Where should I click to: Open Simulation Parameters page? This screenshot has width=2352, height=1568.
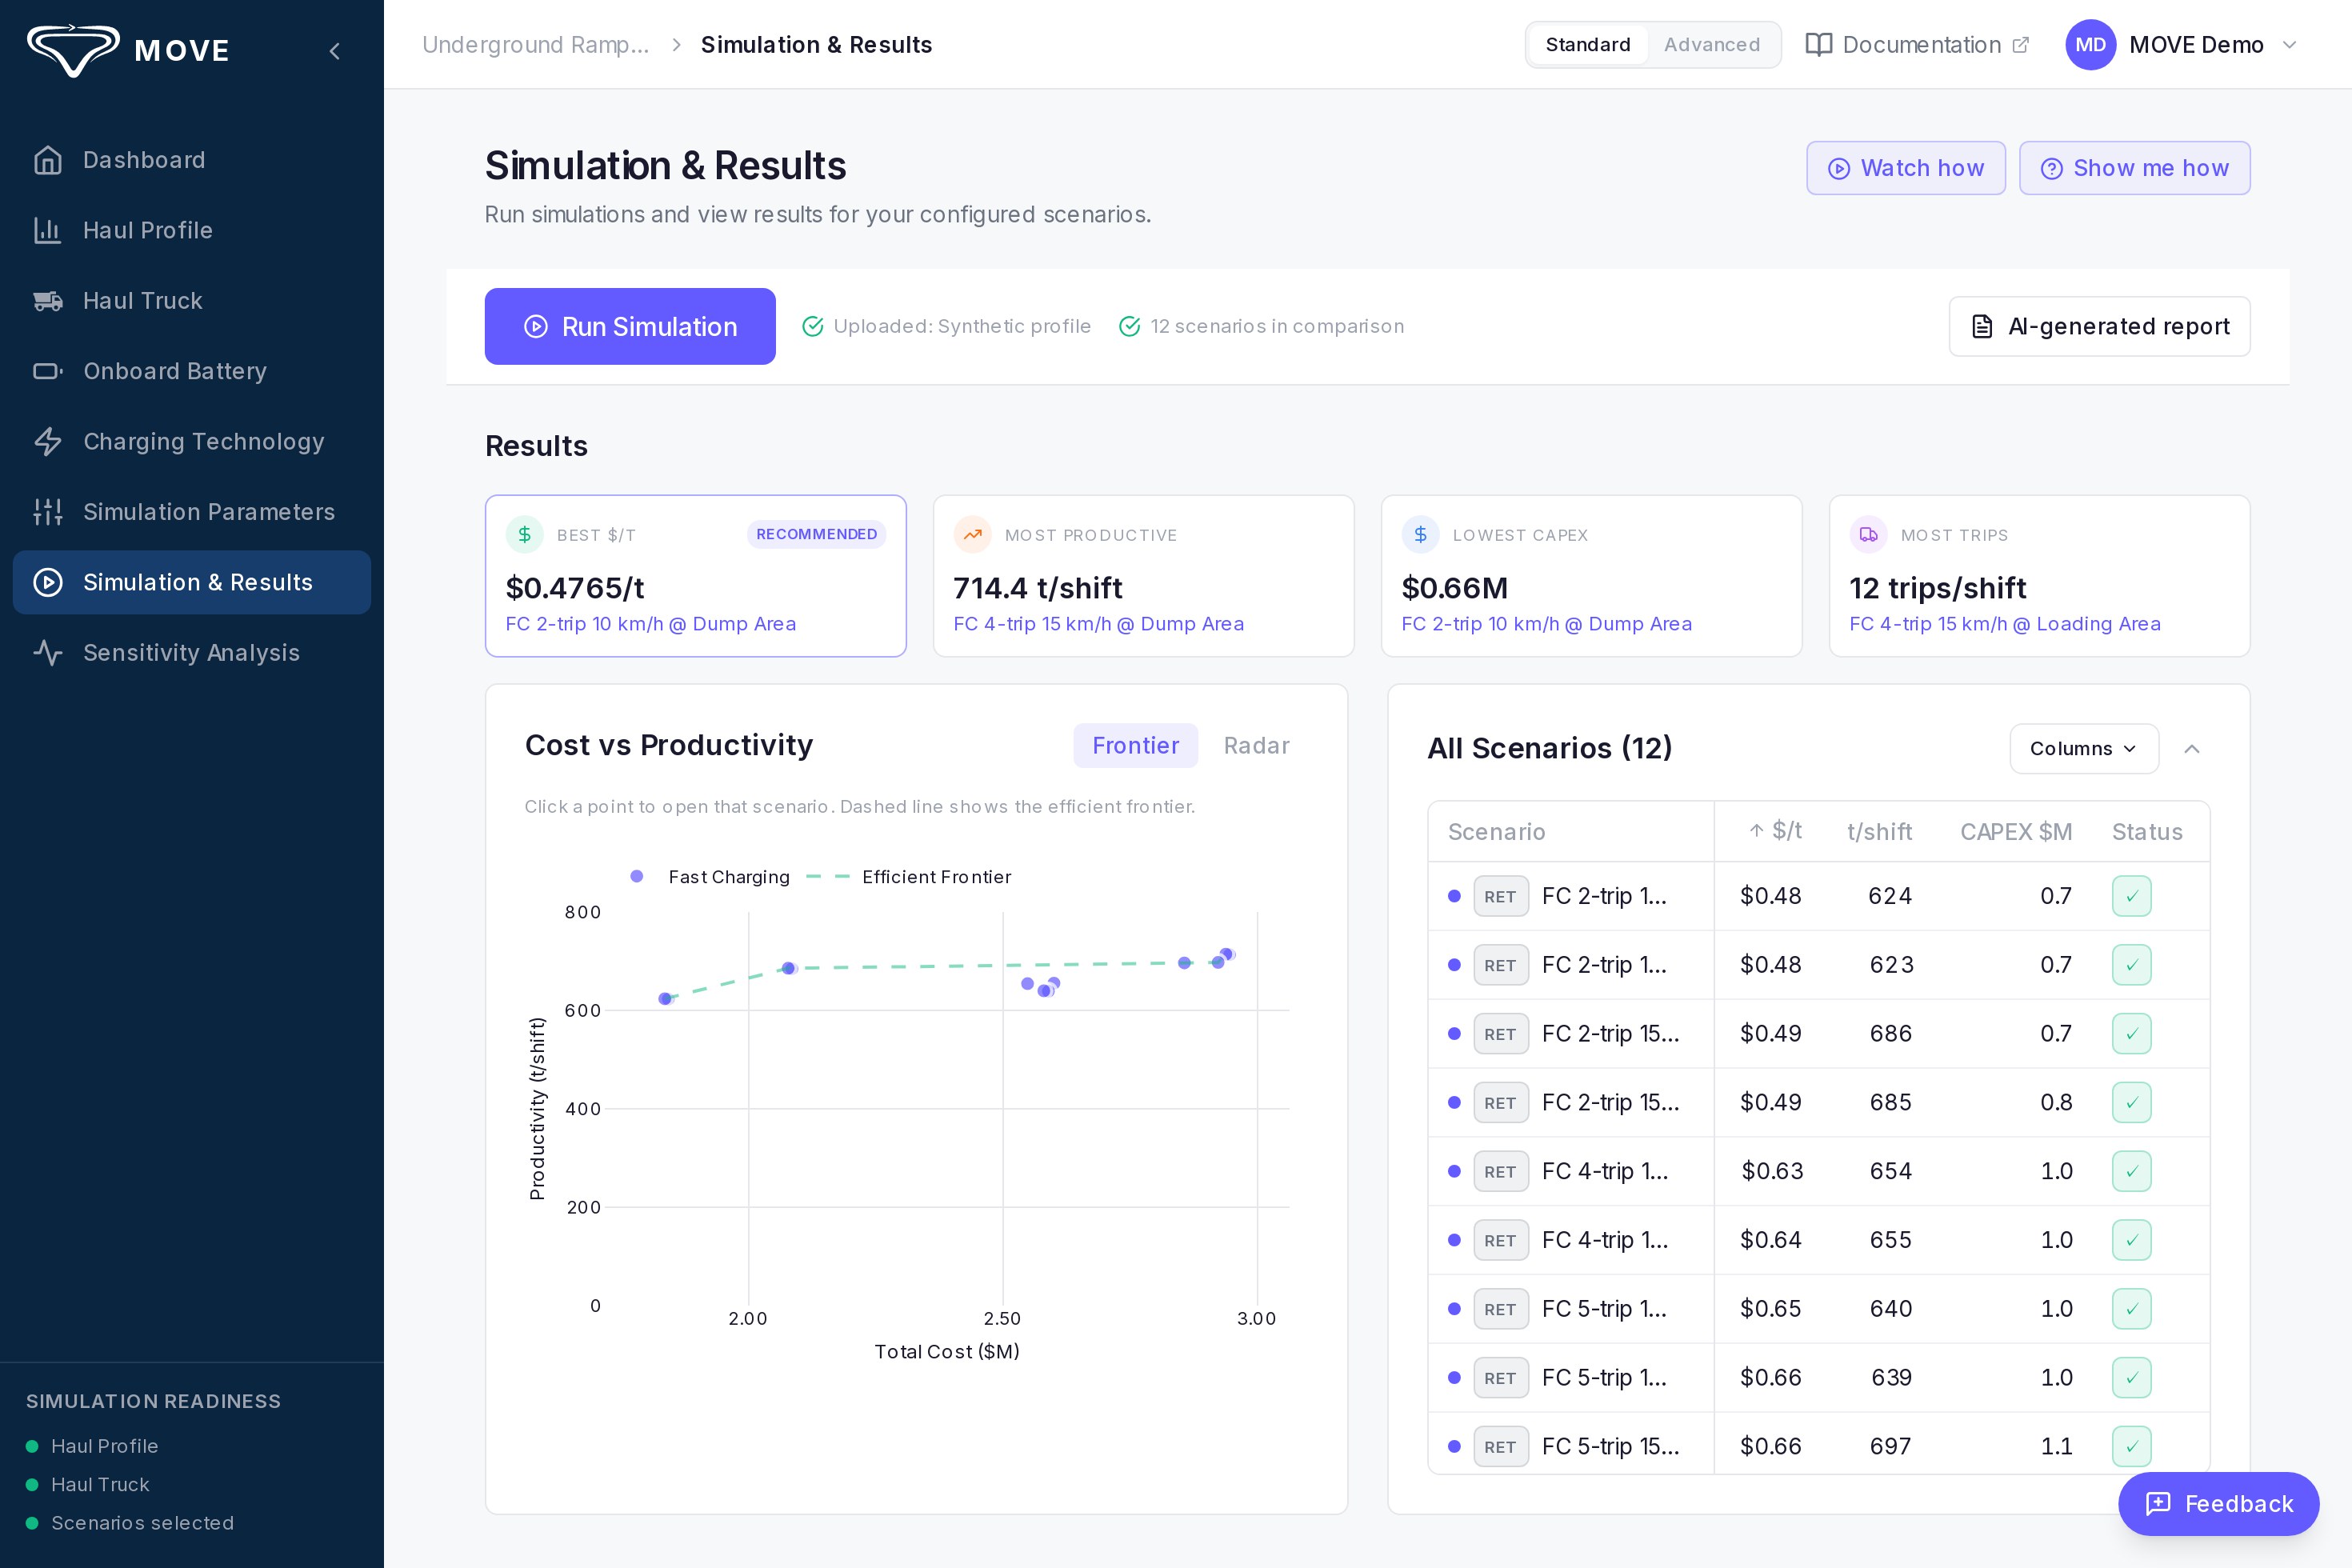[192, 512]
